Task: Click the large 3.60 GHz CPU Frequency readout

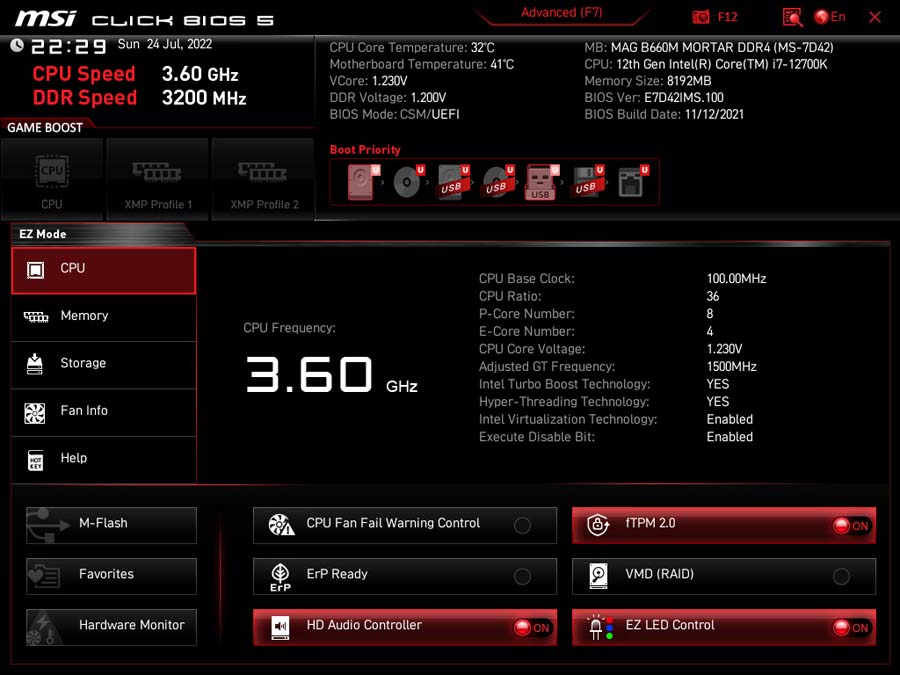Action: 331,375
